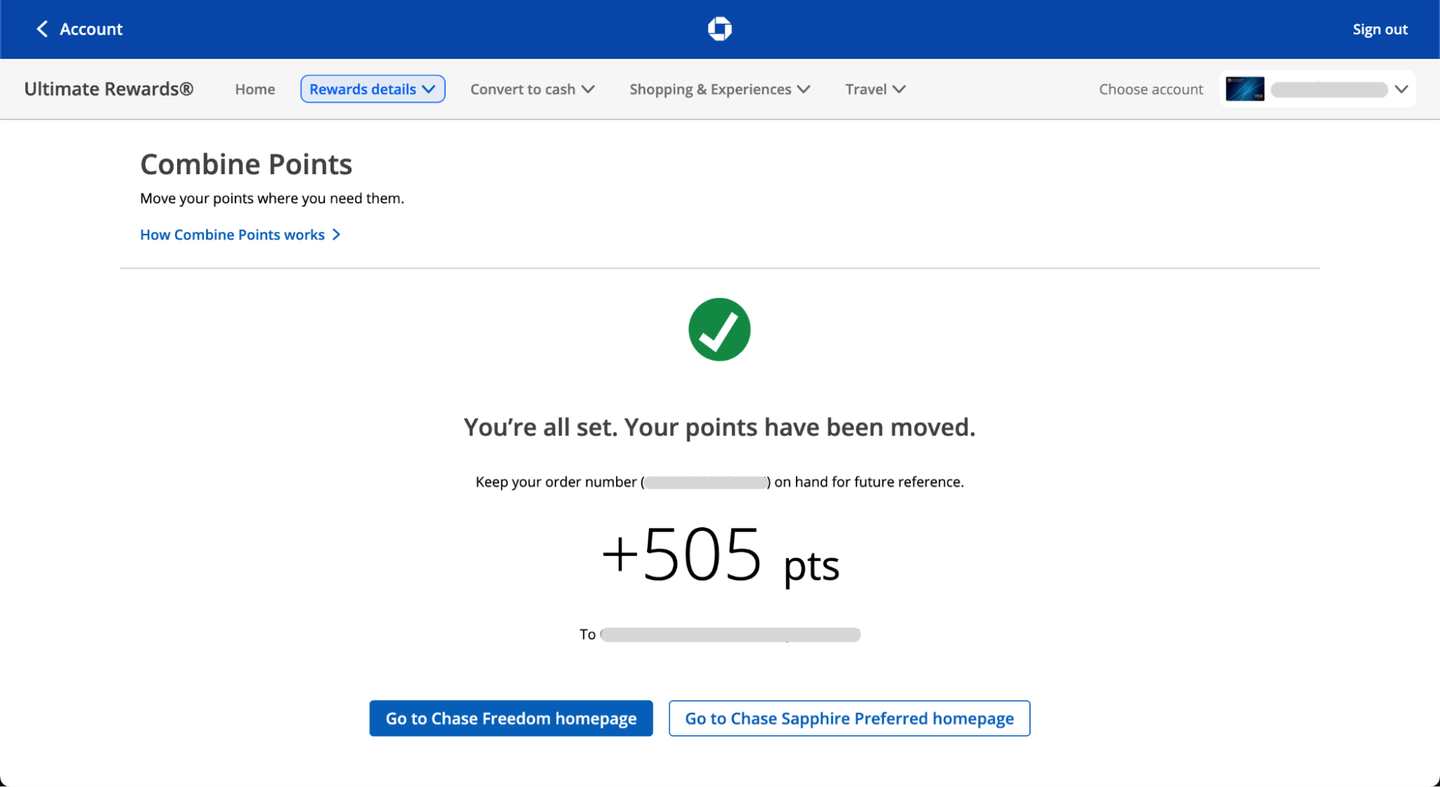Click the chevron beside Shopping & Experiences
Viewport: 1440px width, 787px height.
(x=803, y=89)
